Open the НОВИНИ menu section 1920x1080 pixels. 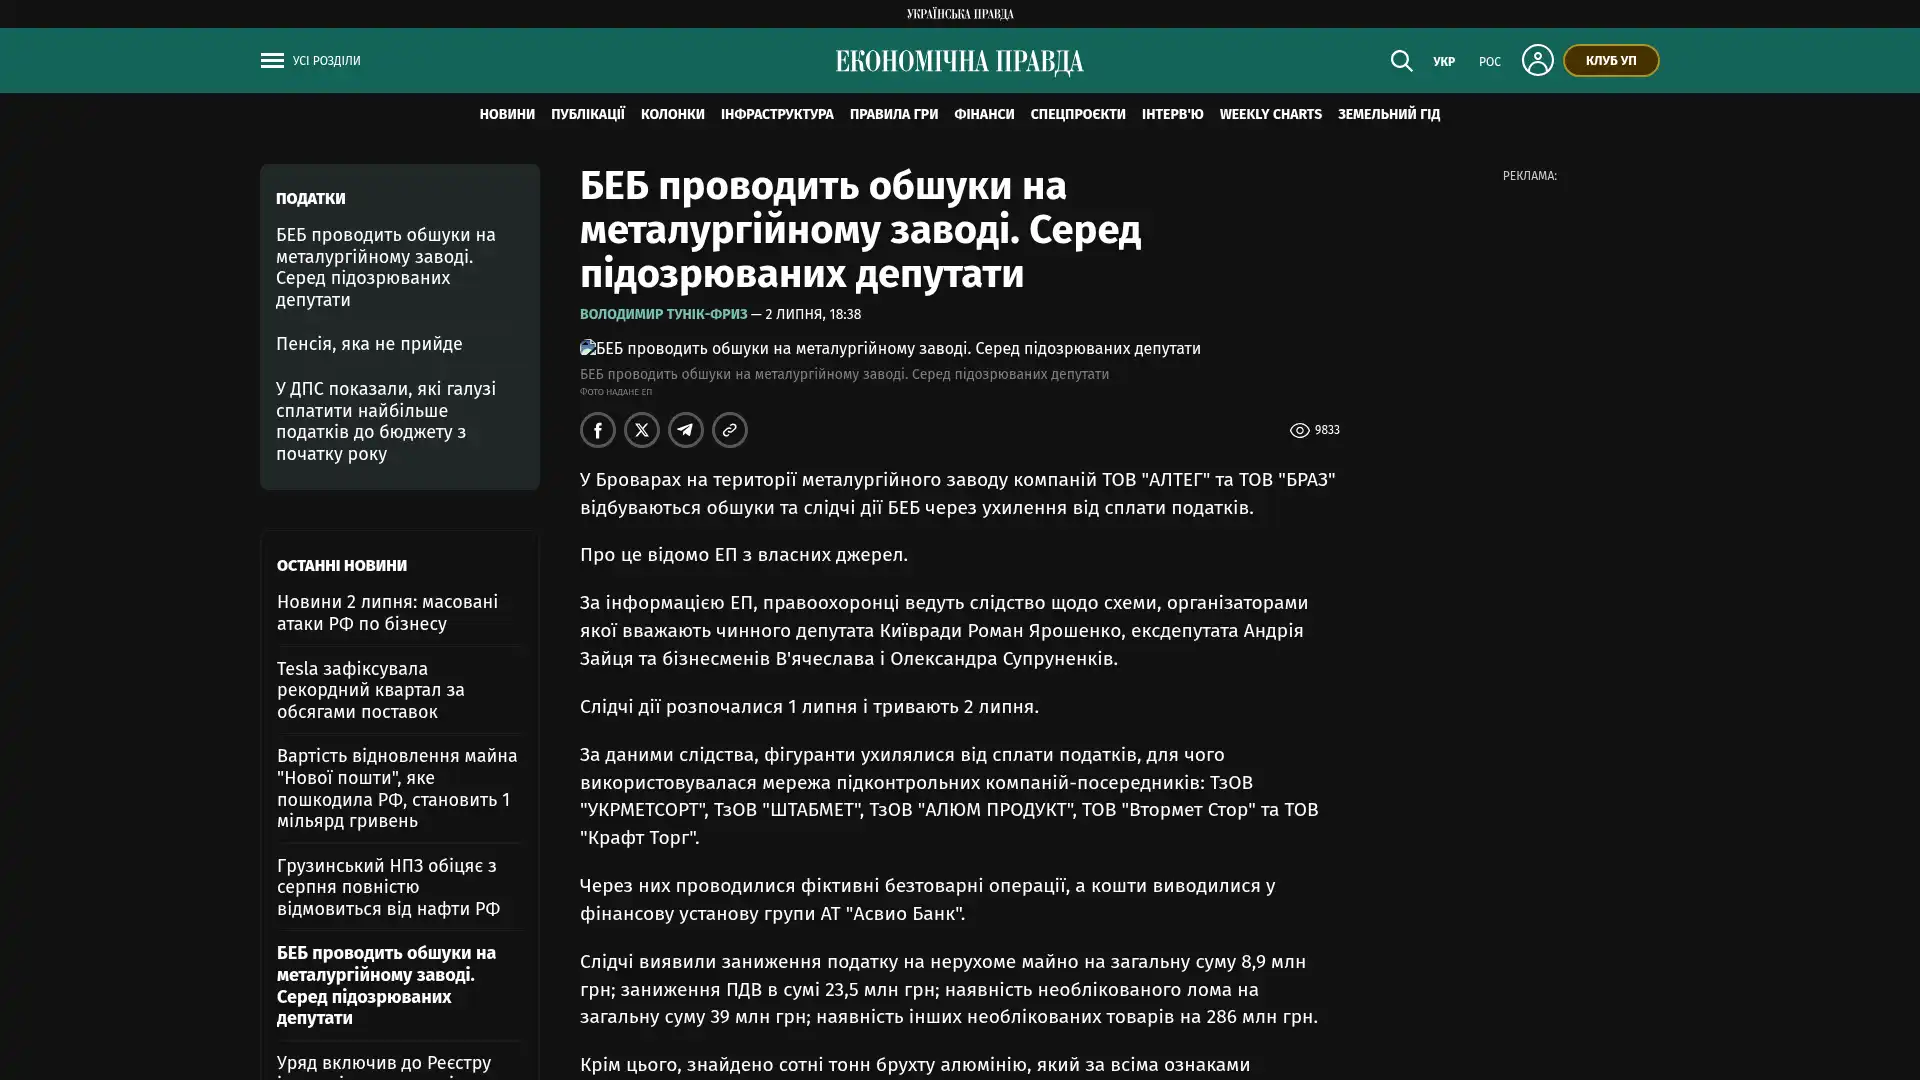point(507,115)
